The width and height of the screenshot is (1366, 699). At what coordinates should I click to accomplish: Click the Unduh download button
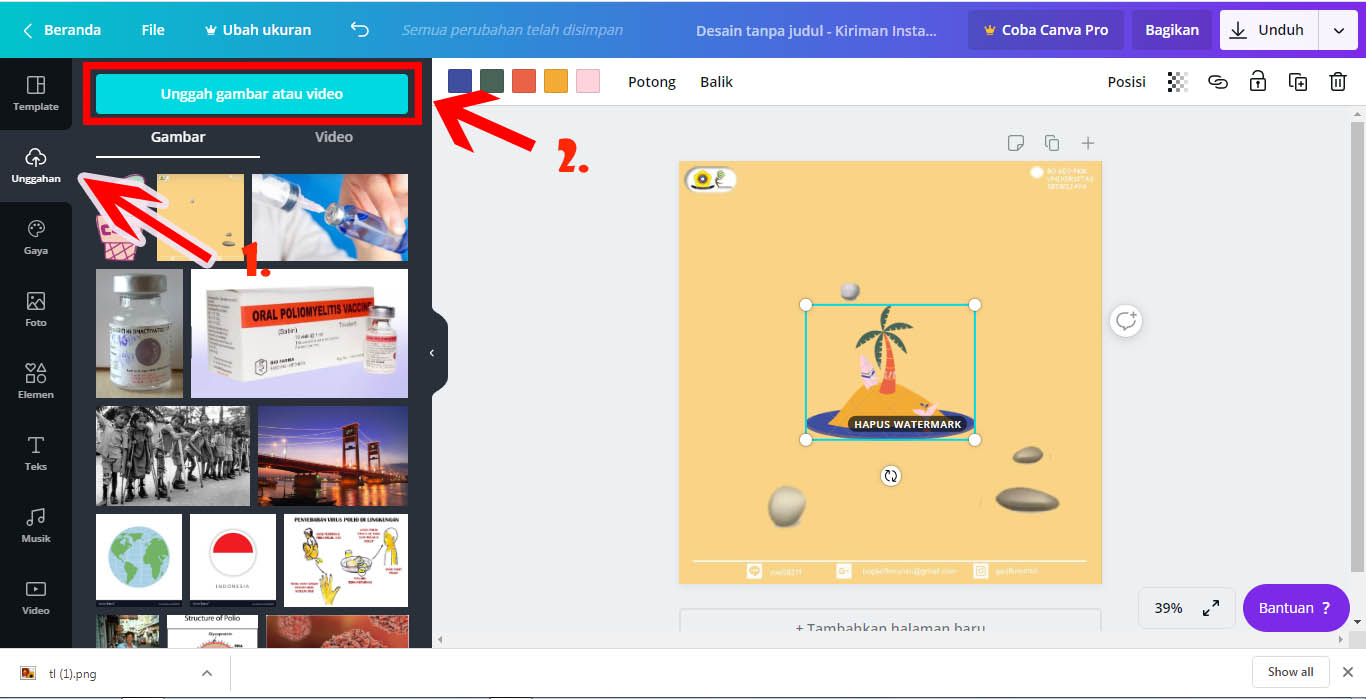coord(1270,30)
